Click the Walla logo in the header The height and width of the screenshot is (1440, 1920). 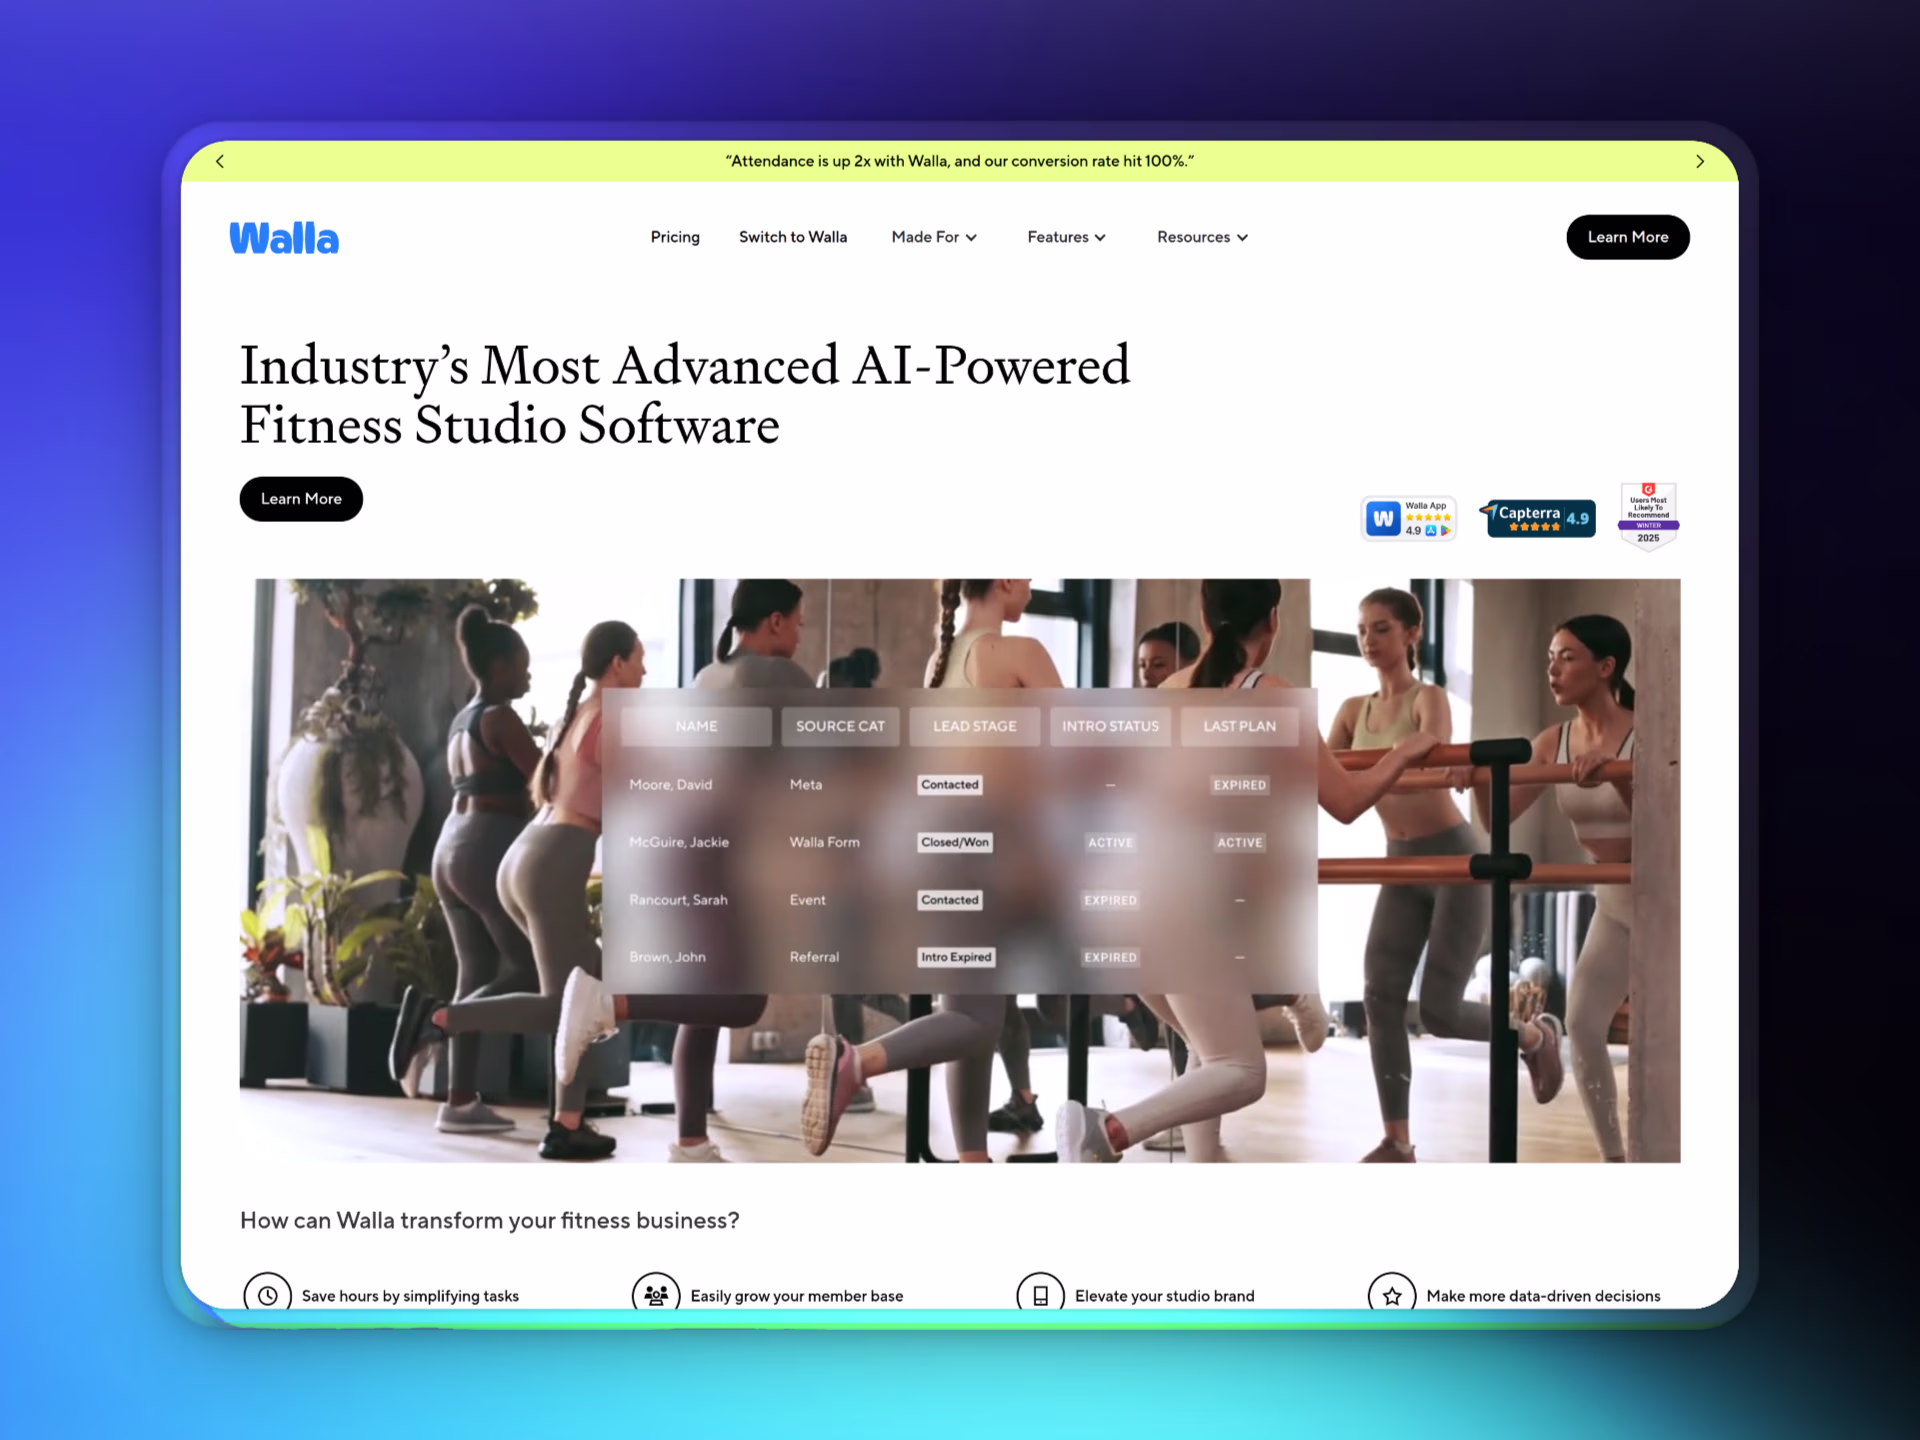(x=283, y=237)
